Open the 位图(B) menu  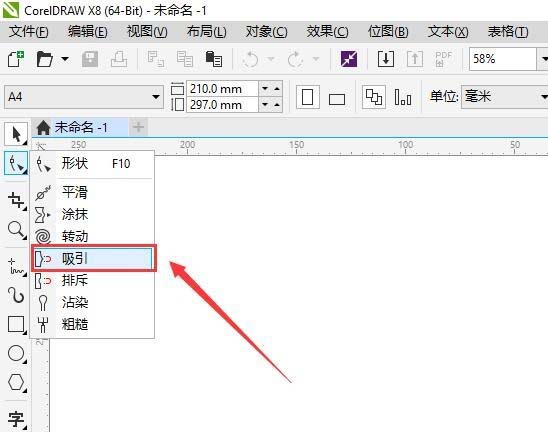[x=388, y=32]
